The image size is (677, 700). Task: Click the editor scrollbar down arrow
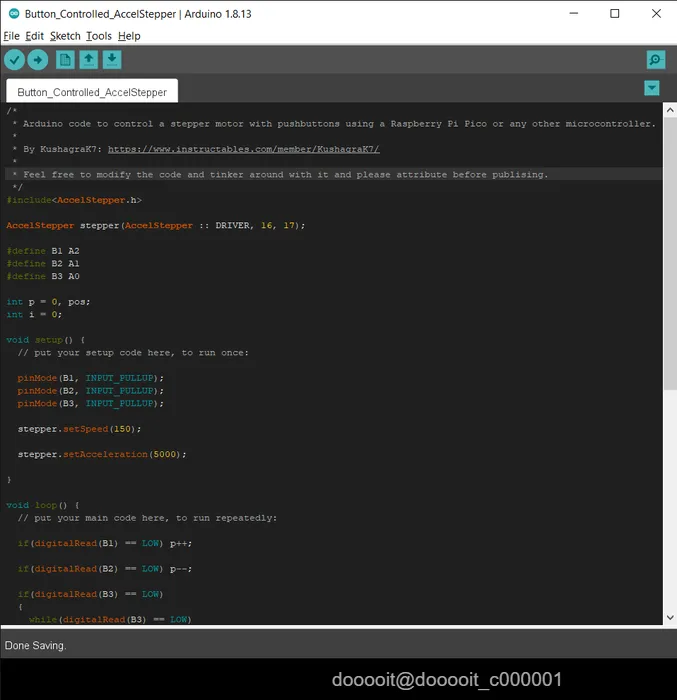coord(670,617)
